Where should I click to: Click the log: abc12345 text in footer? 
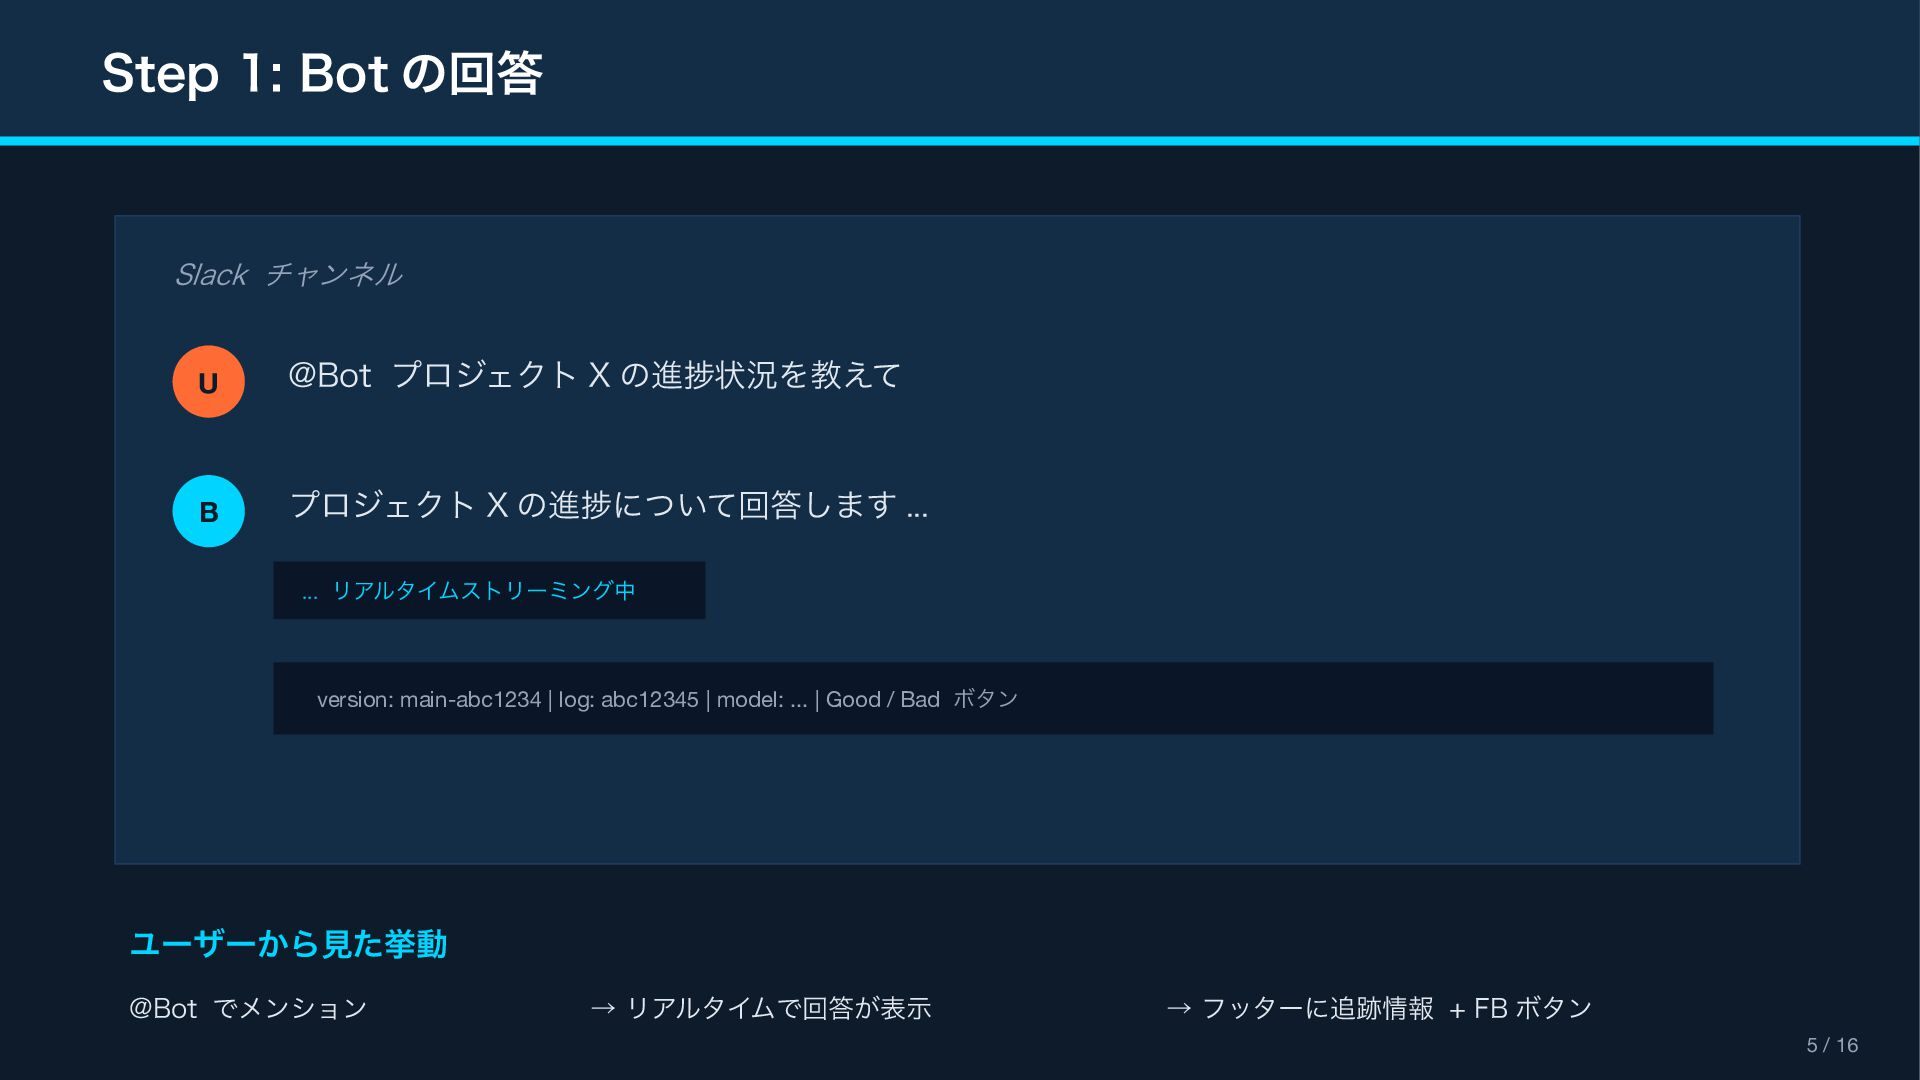click(x=628, y=699)
